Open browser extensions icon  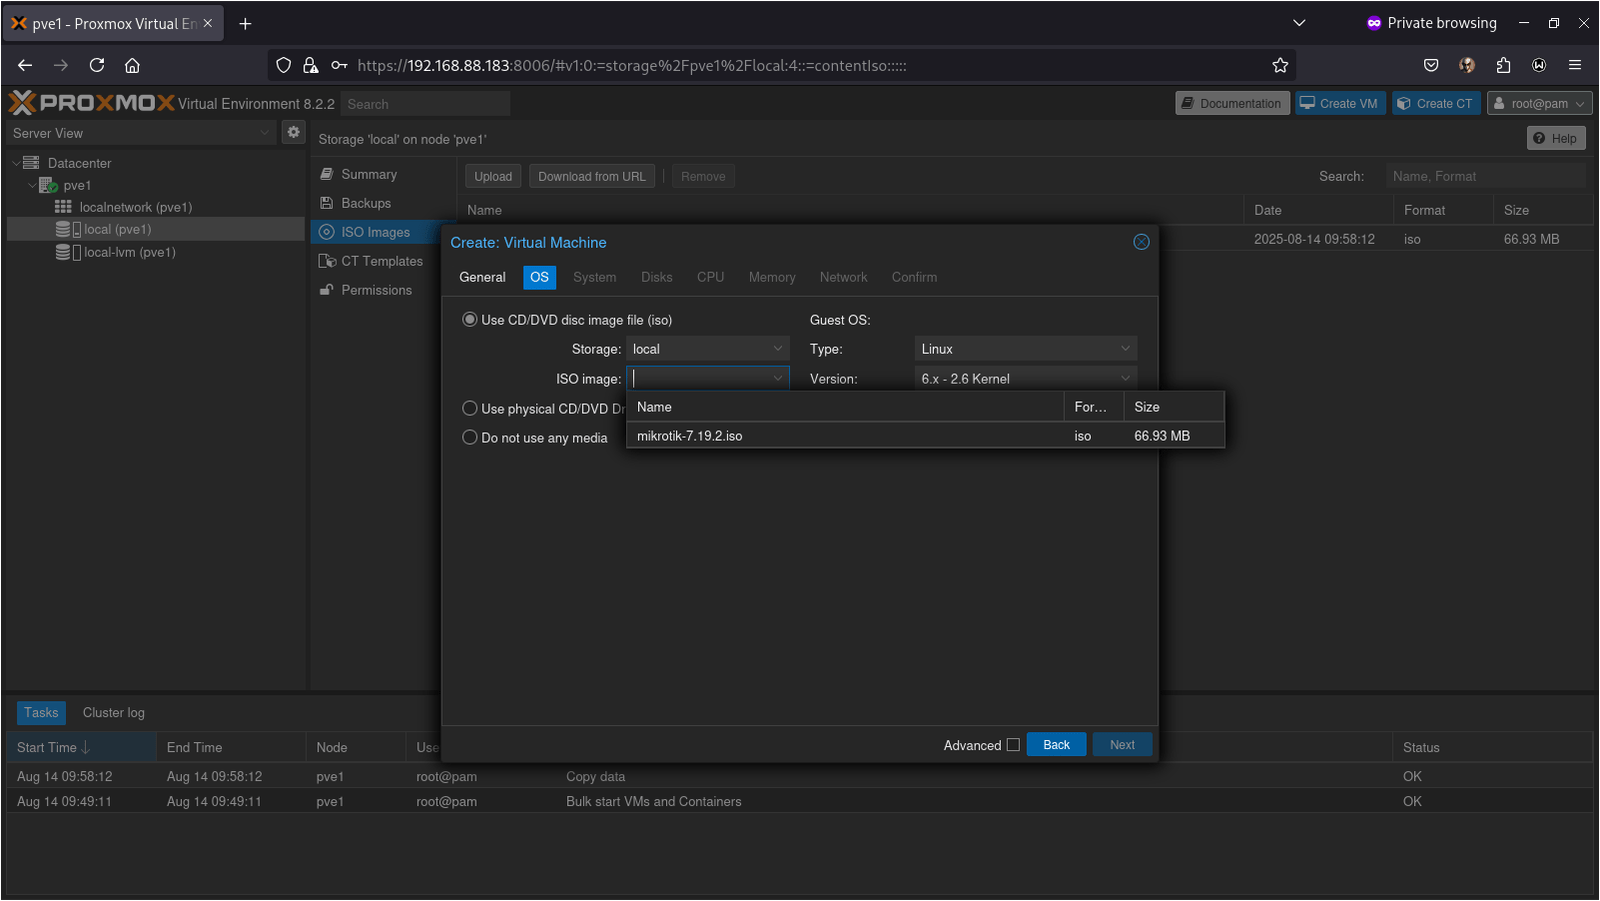pos(1503,65)
